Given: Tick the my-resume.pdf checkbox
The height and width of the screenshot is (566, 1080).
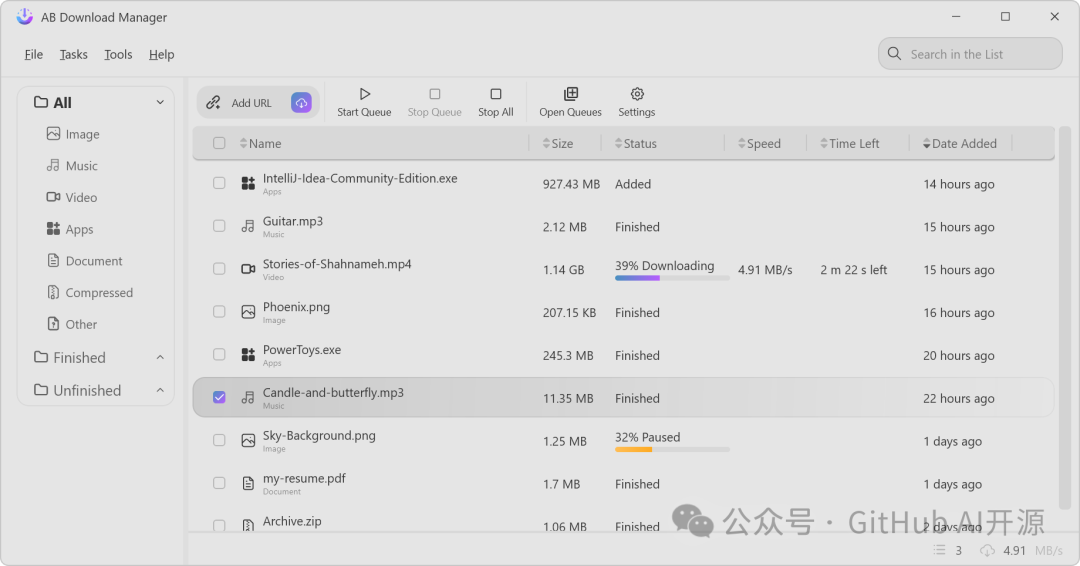Looking at the screenshot, I should click(219, 483).
